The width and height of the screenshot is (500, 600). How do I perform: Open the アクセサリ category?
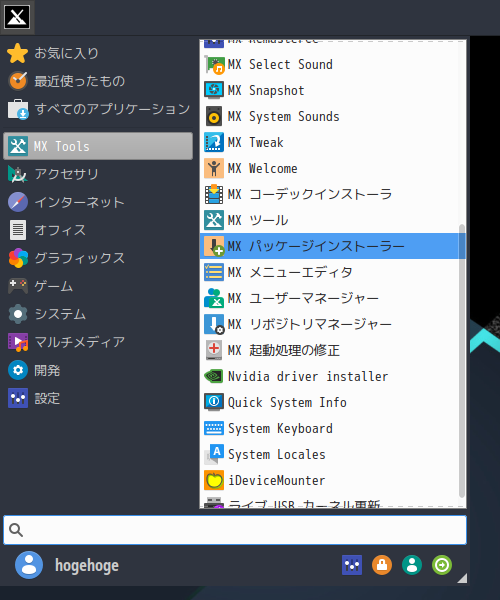pos(98,174)
